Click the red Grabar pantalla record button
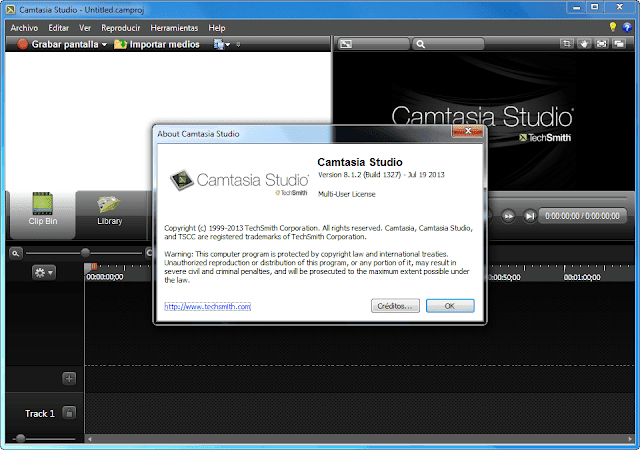 [23, 44]
